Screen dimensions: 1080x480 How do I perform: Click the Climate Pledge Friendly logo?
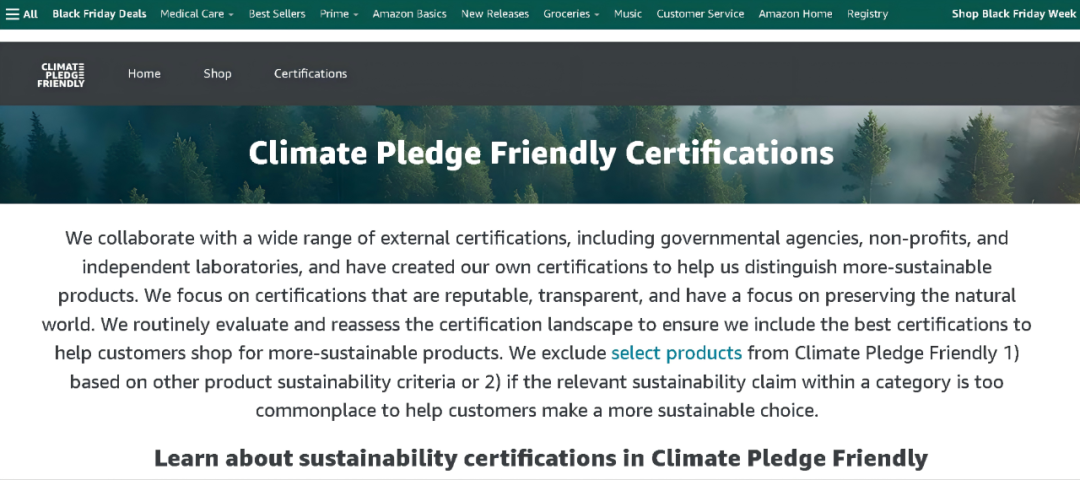point(62,75)
